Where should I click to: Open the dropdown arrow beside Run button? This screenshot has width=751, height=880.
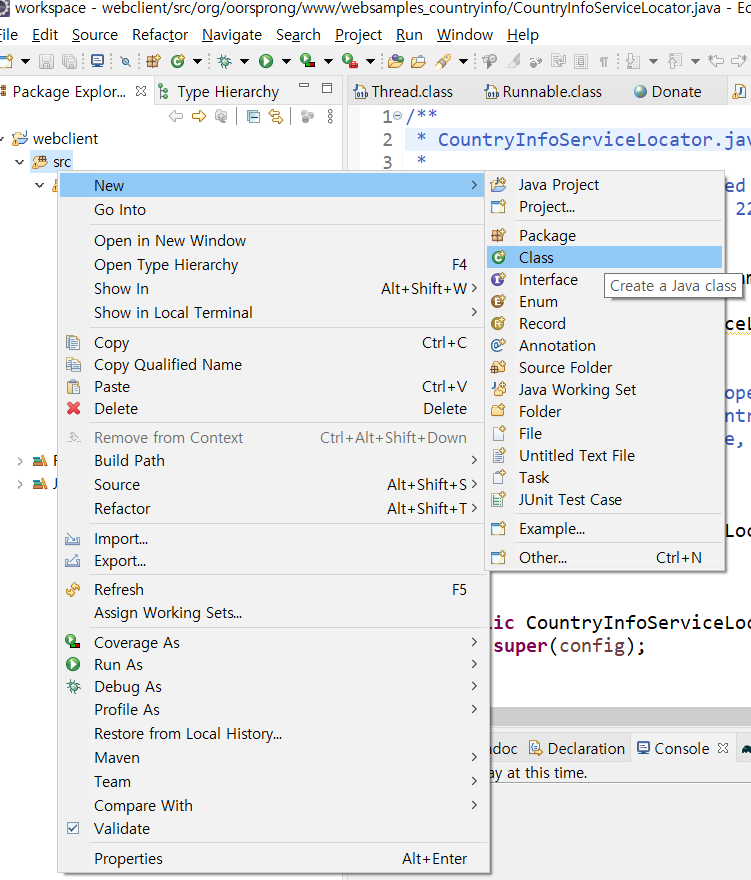pos(284,62)
